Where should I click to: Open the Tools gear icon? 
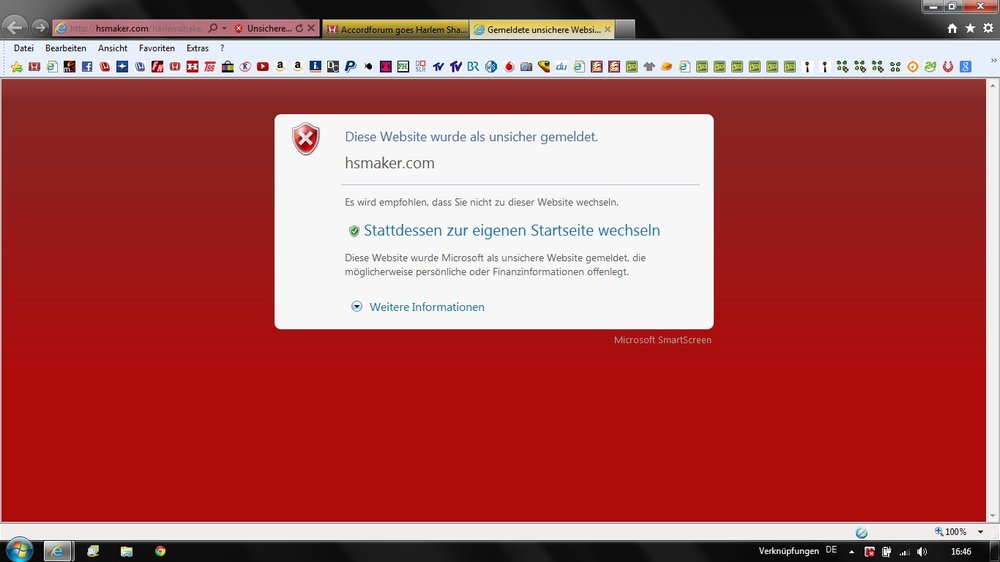987,29
